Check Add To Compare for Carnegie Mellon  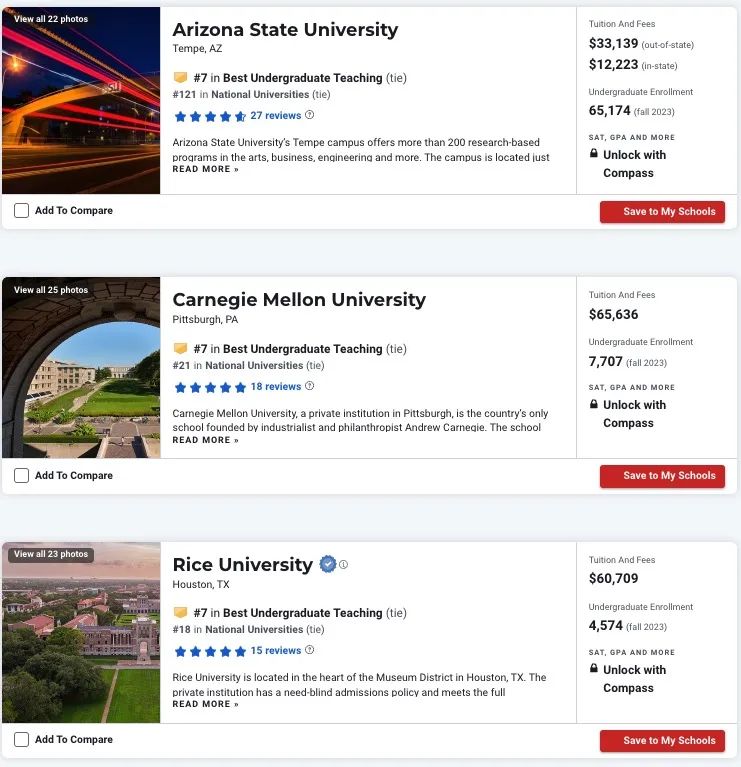coord(21,475)
